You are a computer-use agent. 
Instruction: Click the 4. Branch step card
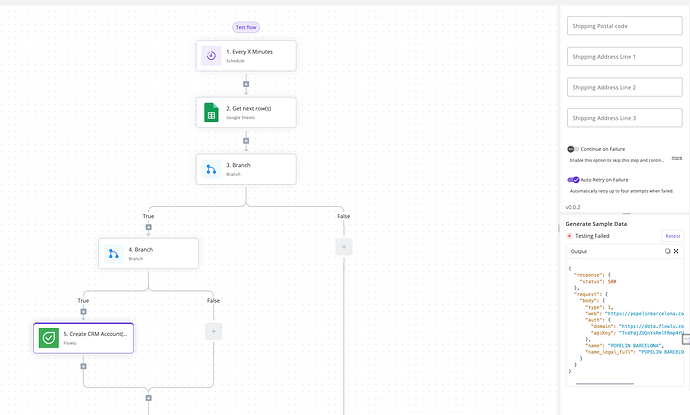[148, 254]
